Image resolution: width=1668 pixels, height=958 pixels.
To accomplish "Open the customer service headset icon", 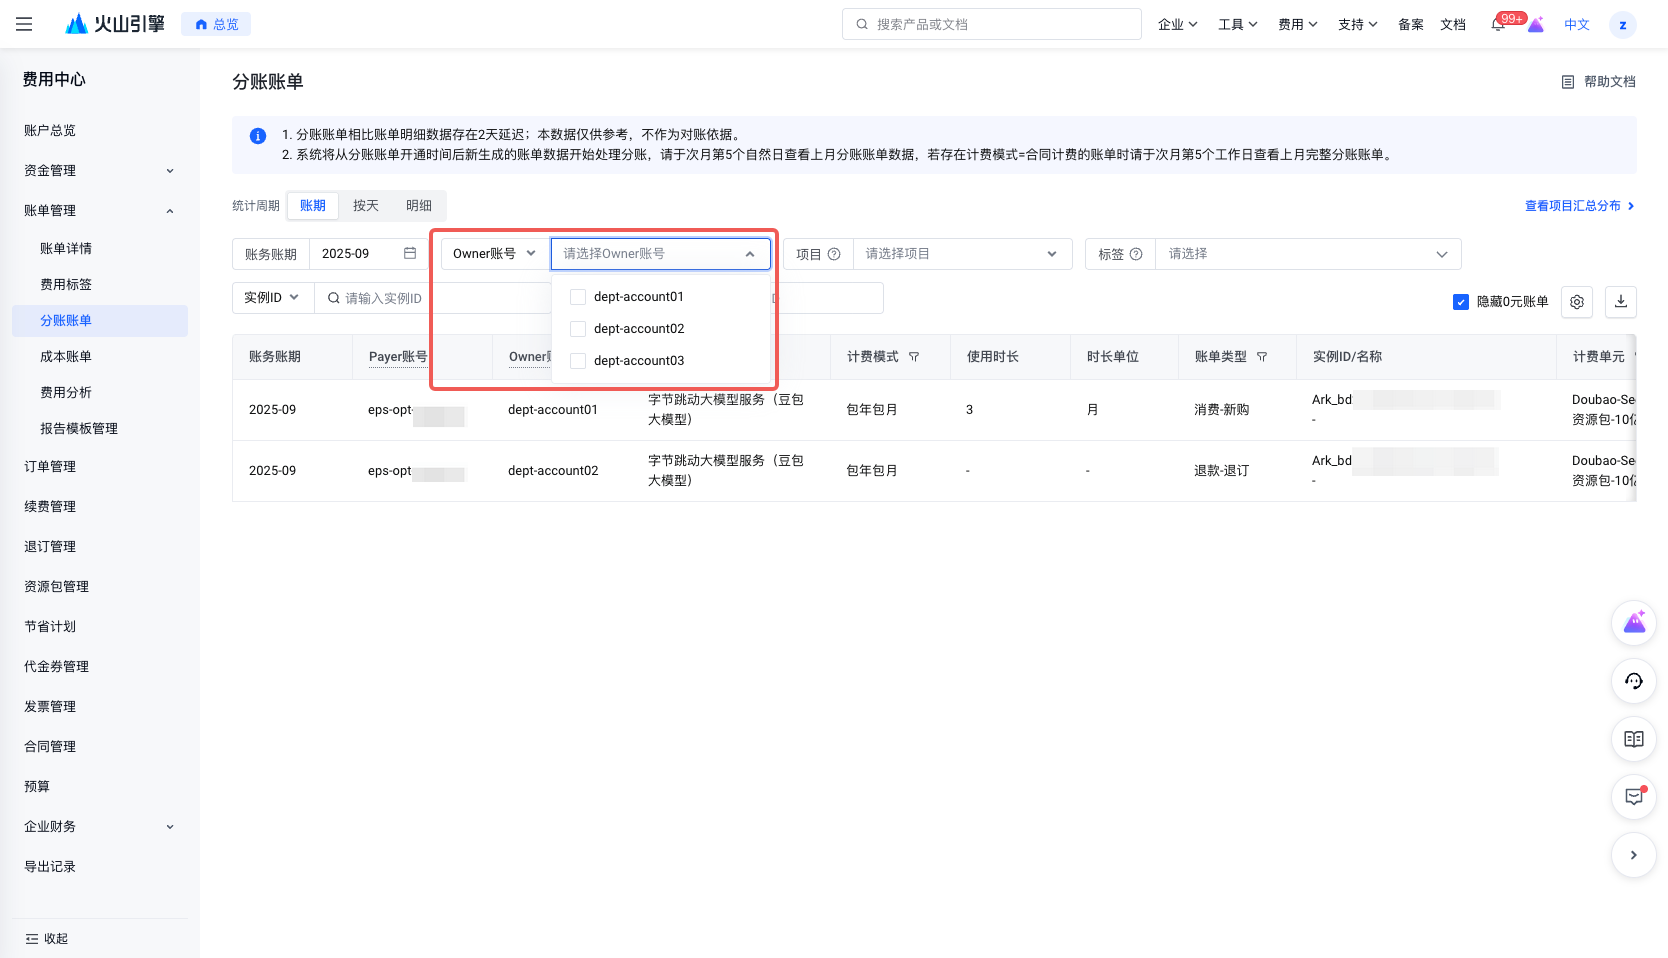I will (x=1634, y=681).
